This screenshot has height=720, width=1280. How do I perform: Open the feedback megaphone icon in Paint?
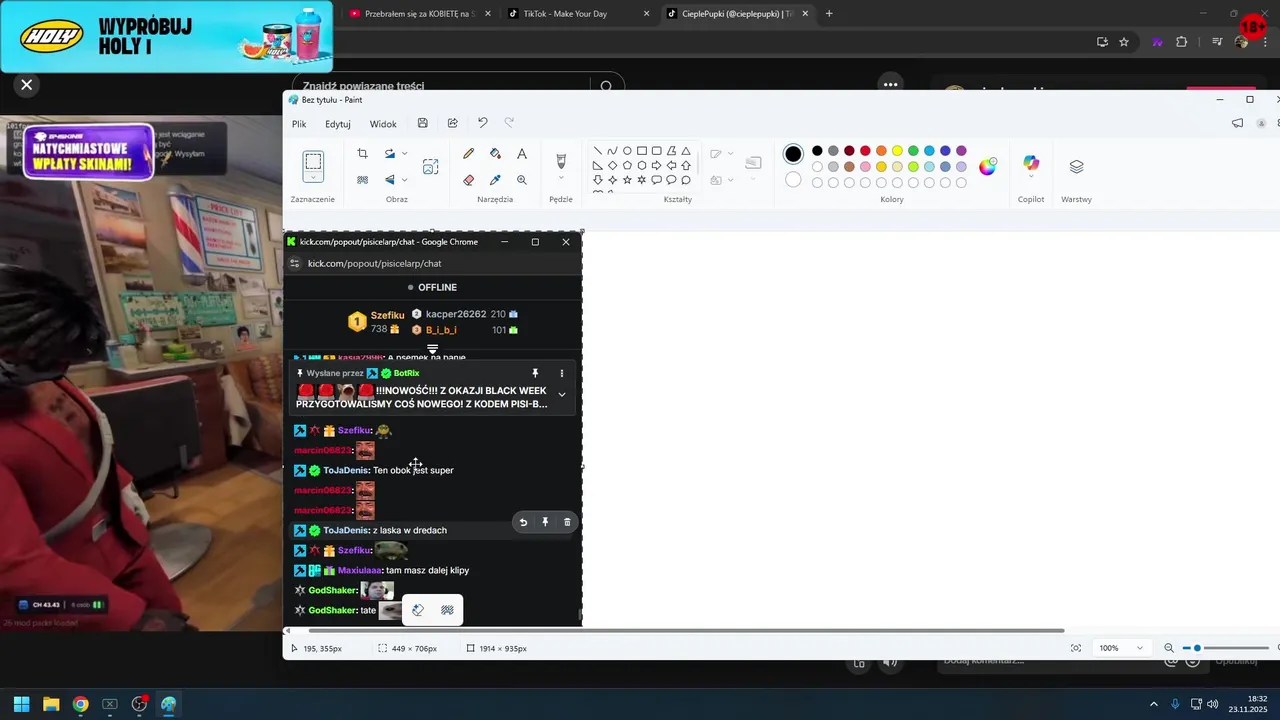pyautogui.click(x=1237, y=123)
